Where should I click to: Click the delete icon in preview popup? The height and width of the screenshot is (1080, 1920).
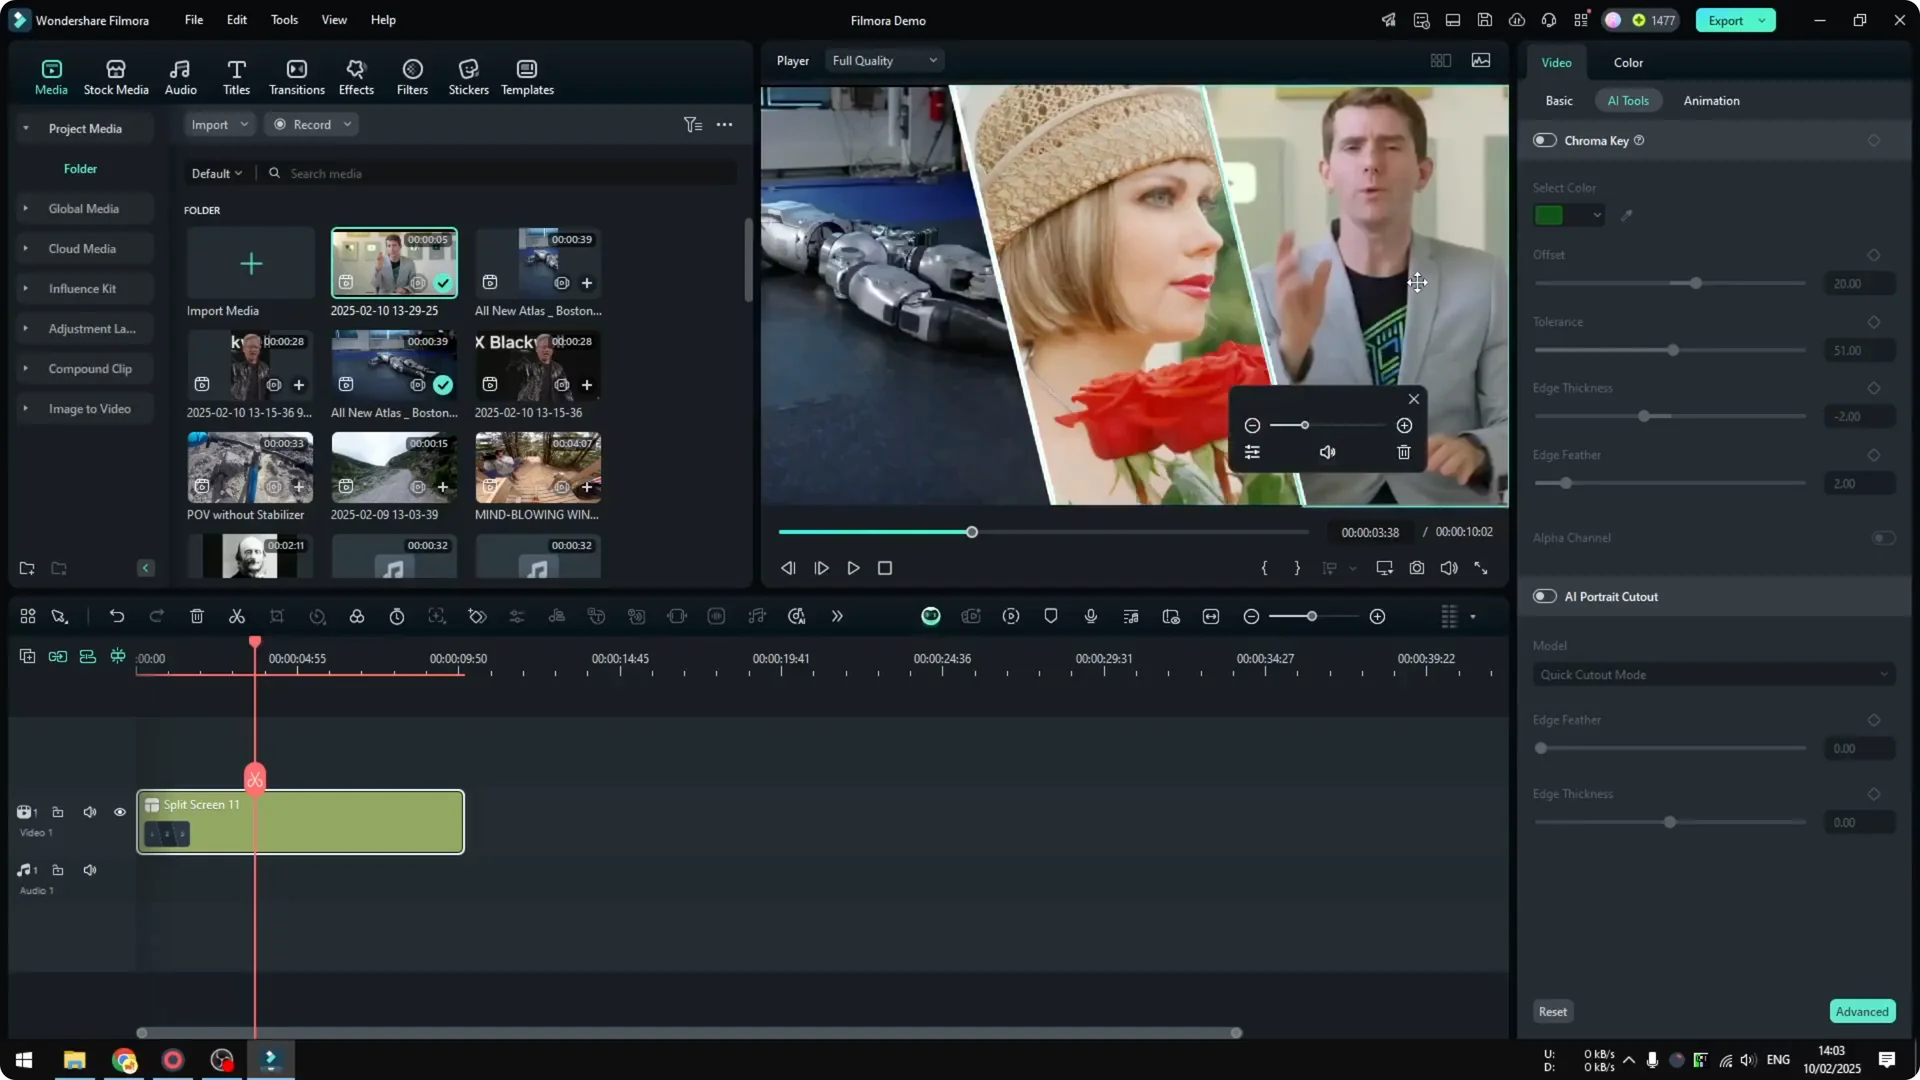pos(1404,452)
